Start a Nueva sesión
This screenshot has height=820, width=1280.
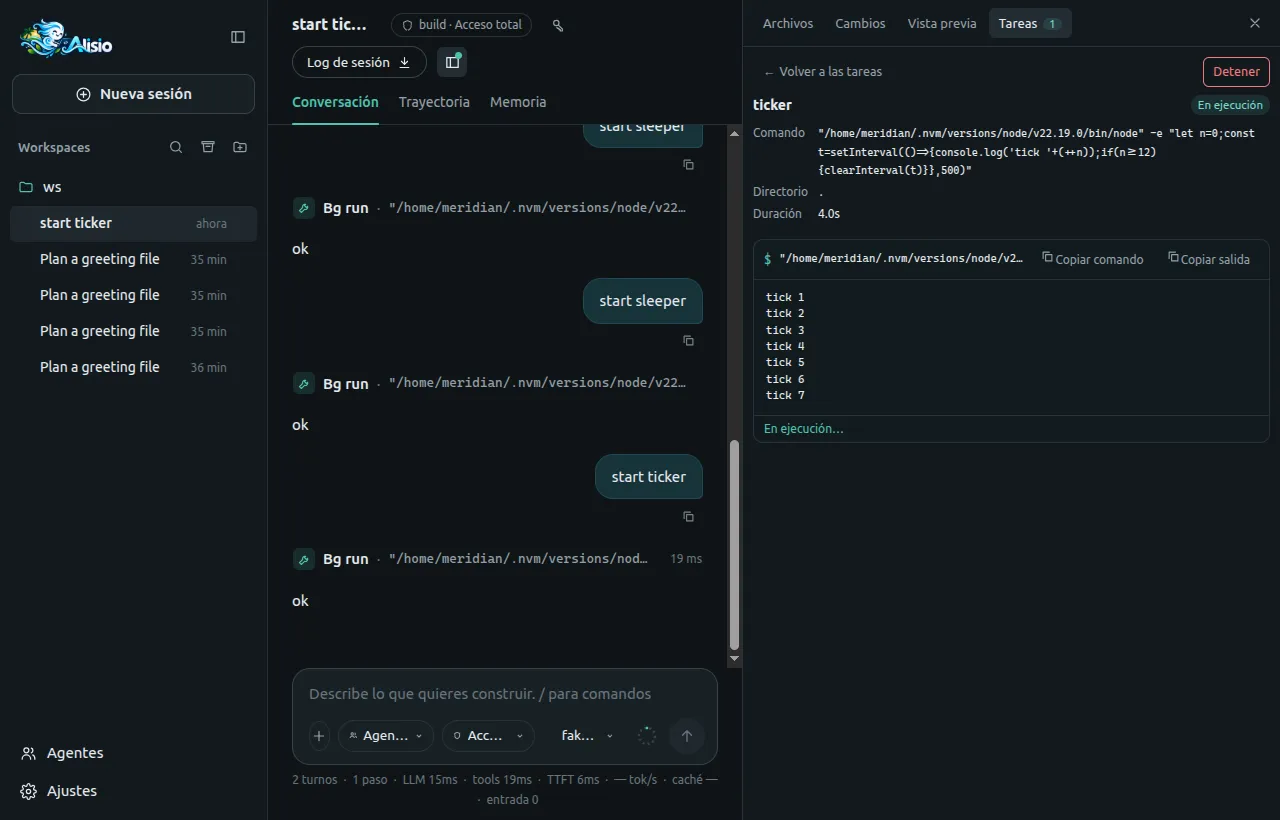coord(133,94)
